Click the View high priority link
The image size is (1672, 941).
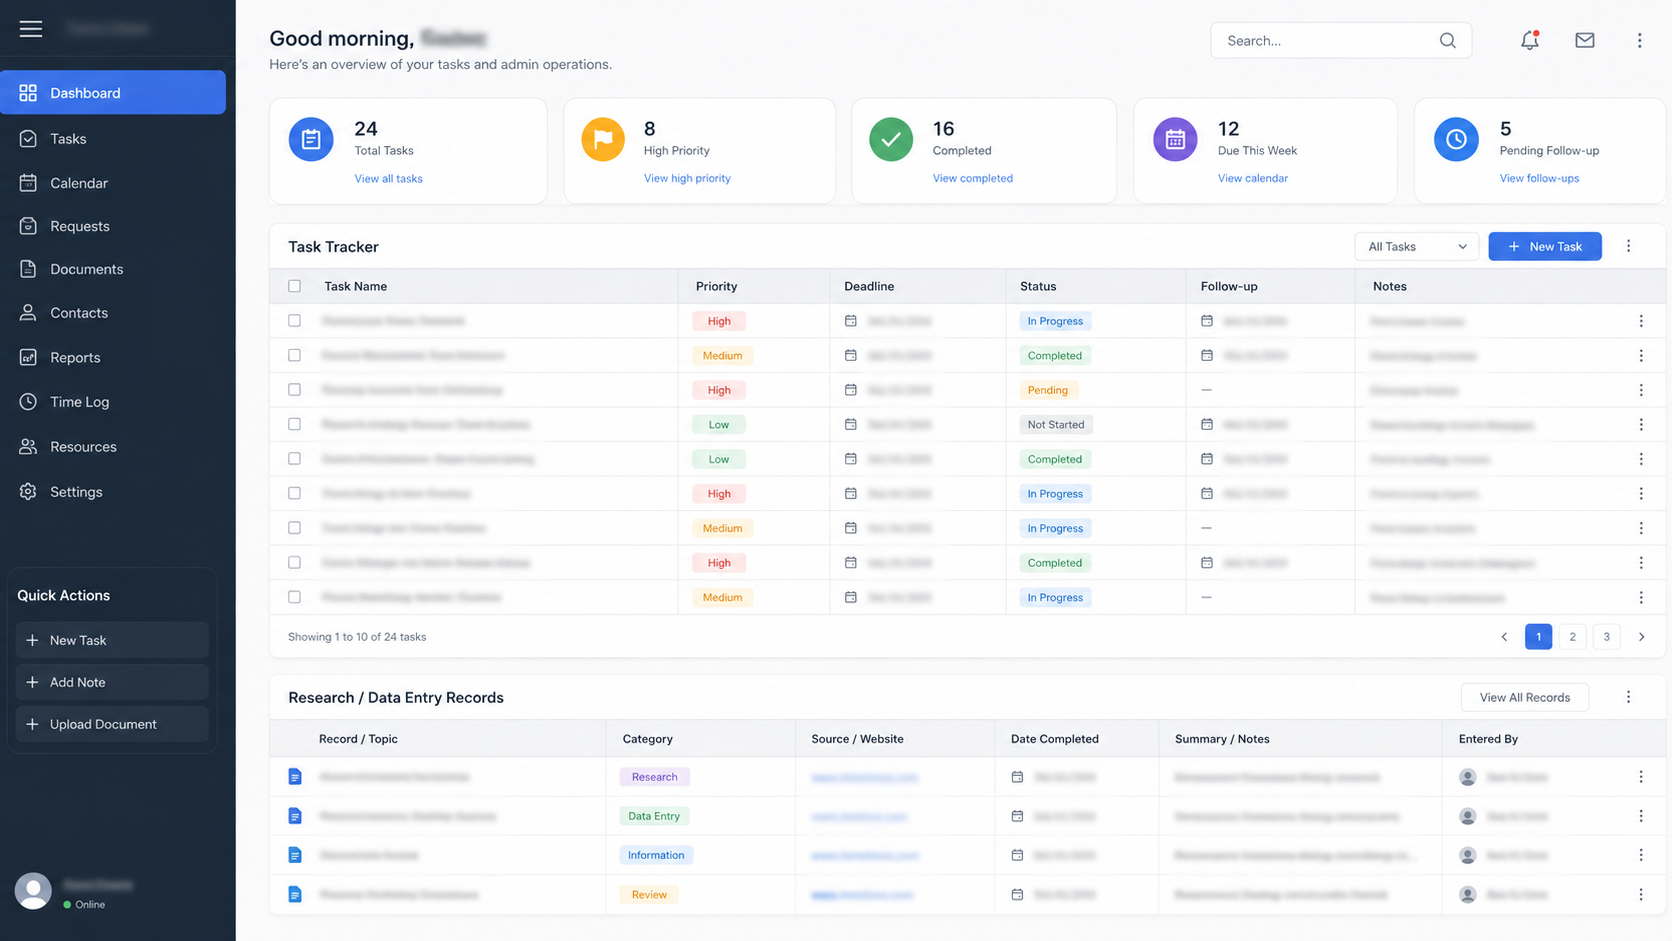687,178
